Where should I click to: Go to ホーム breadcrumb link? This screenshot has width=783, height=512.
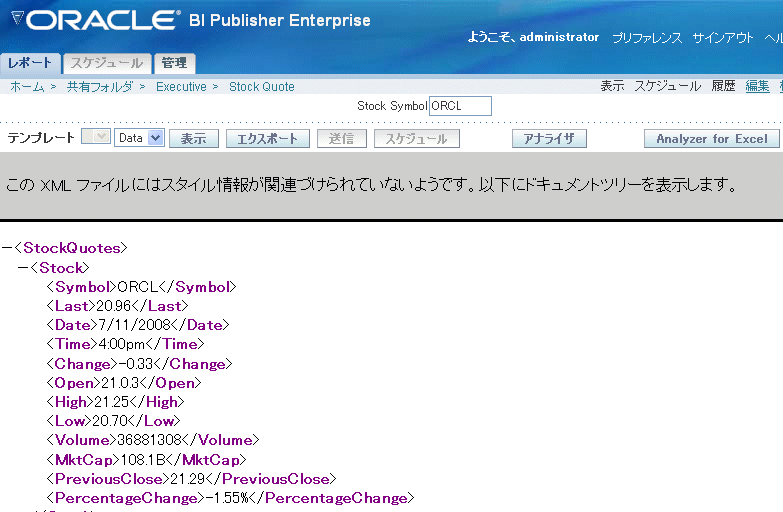[x=27, y=86]
